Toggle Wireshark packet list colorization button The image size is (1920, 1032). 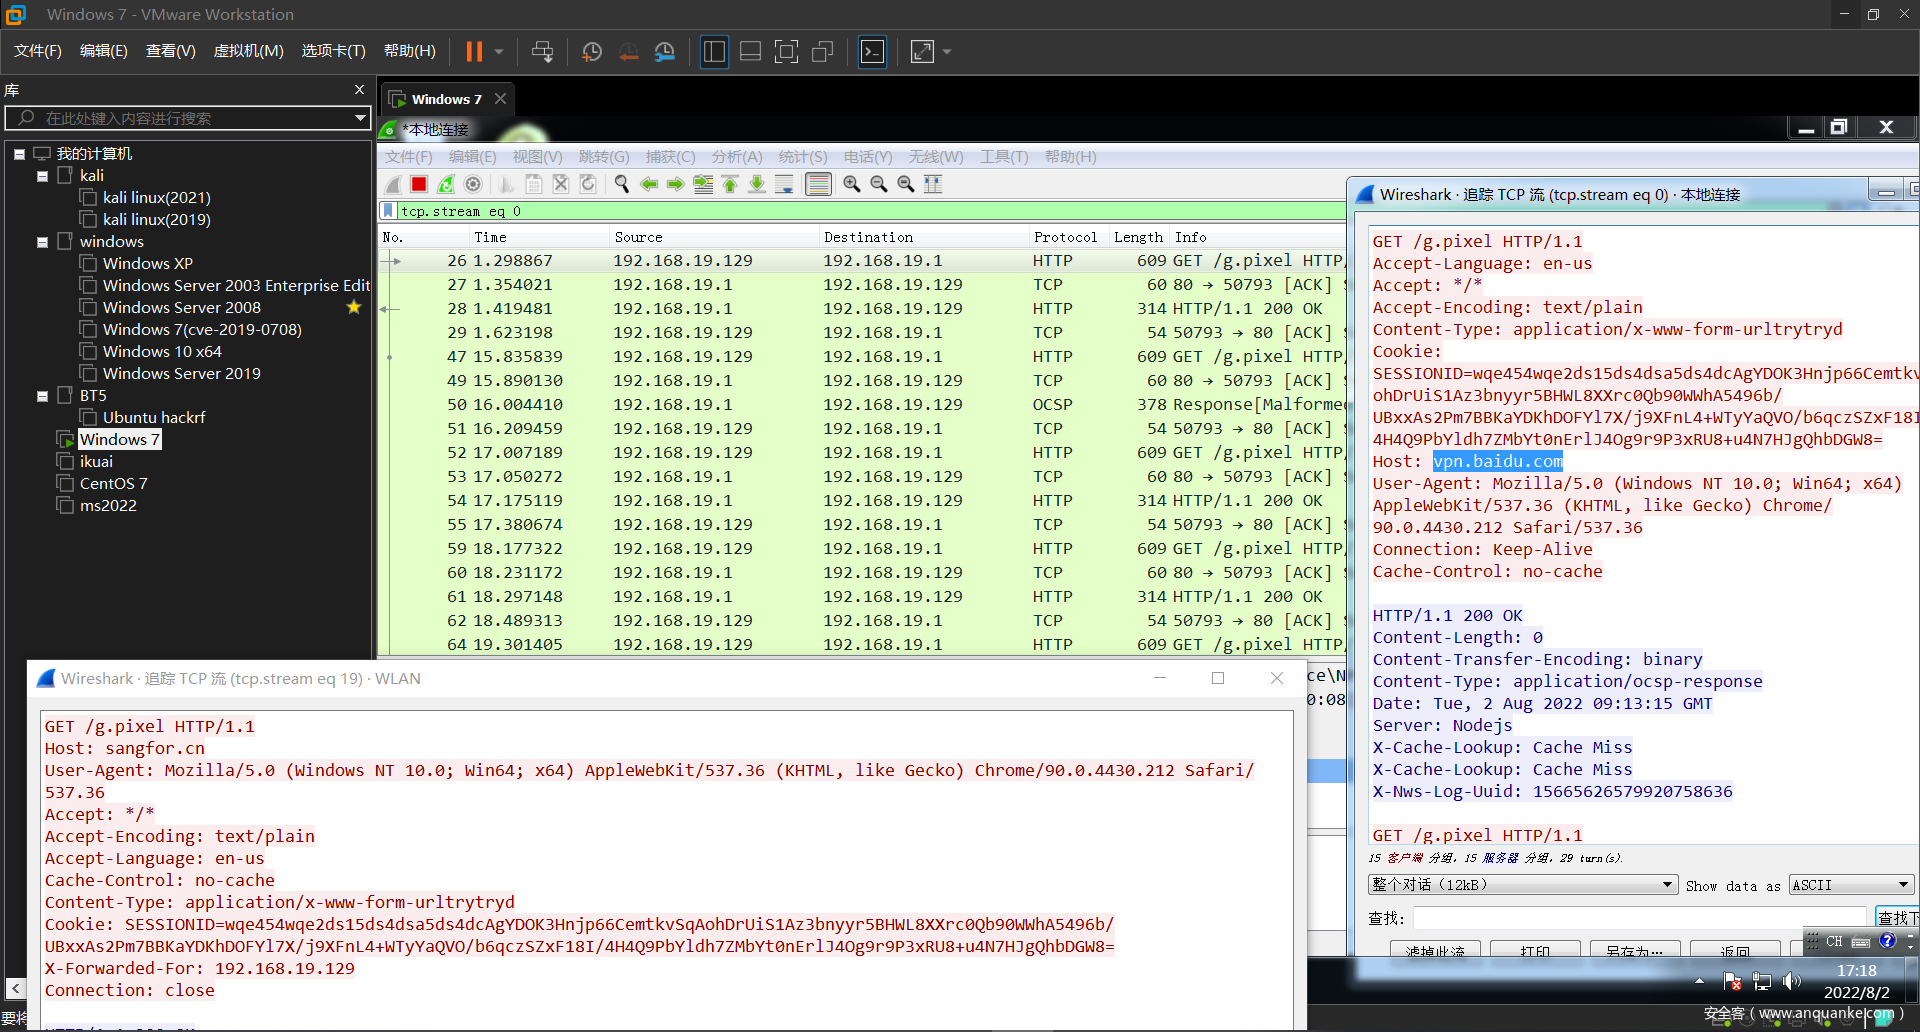tap(818, 184)
